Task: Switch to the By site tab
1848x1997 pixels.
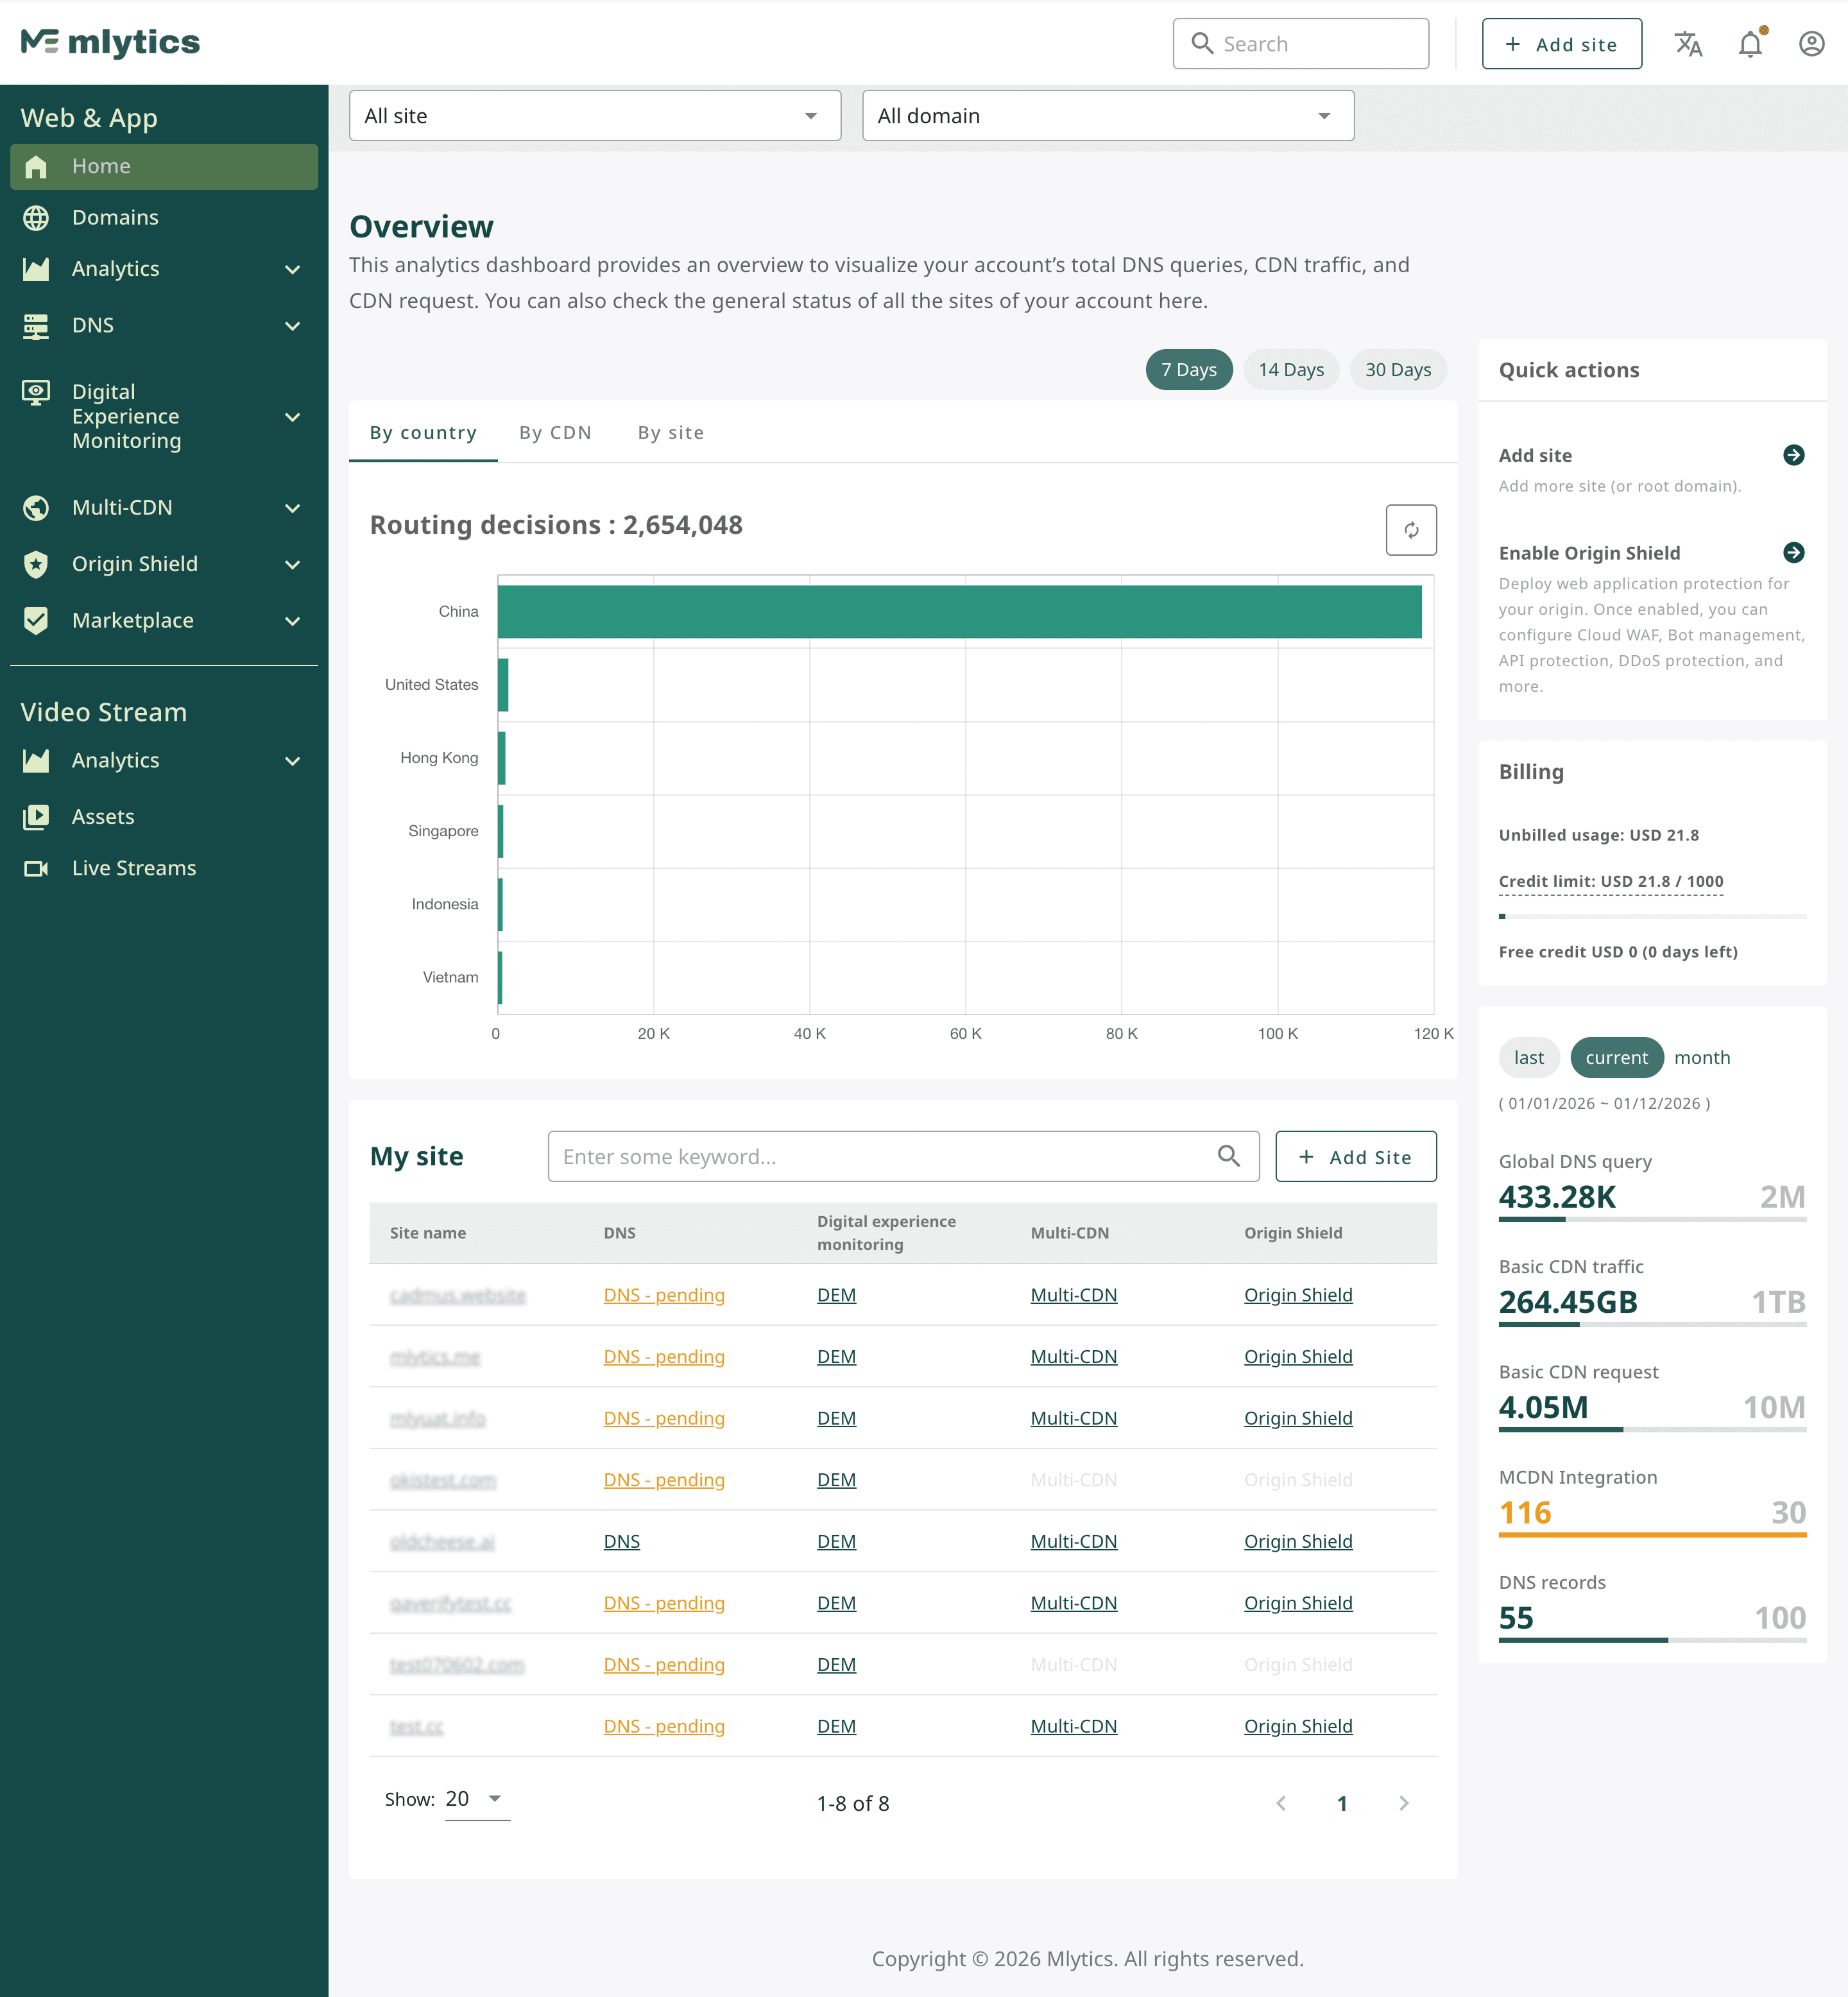Action: click(x=670, y=433)
